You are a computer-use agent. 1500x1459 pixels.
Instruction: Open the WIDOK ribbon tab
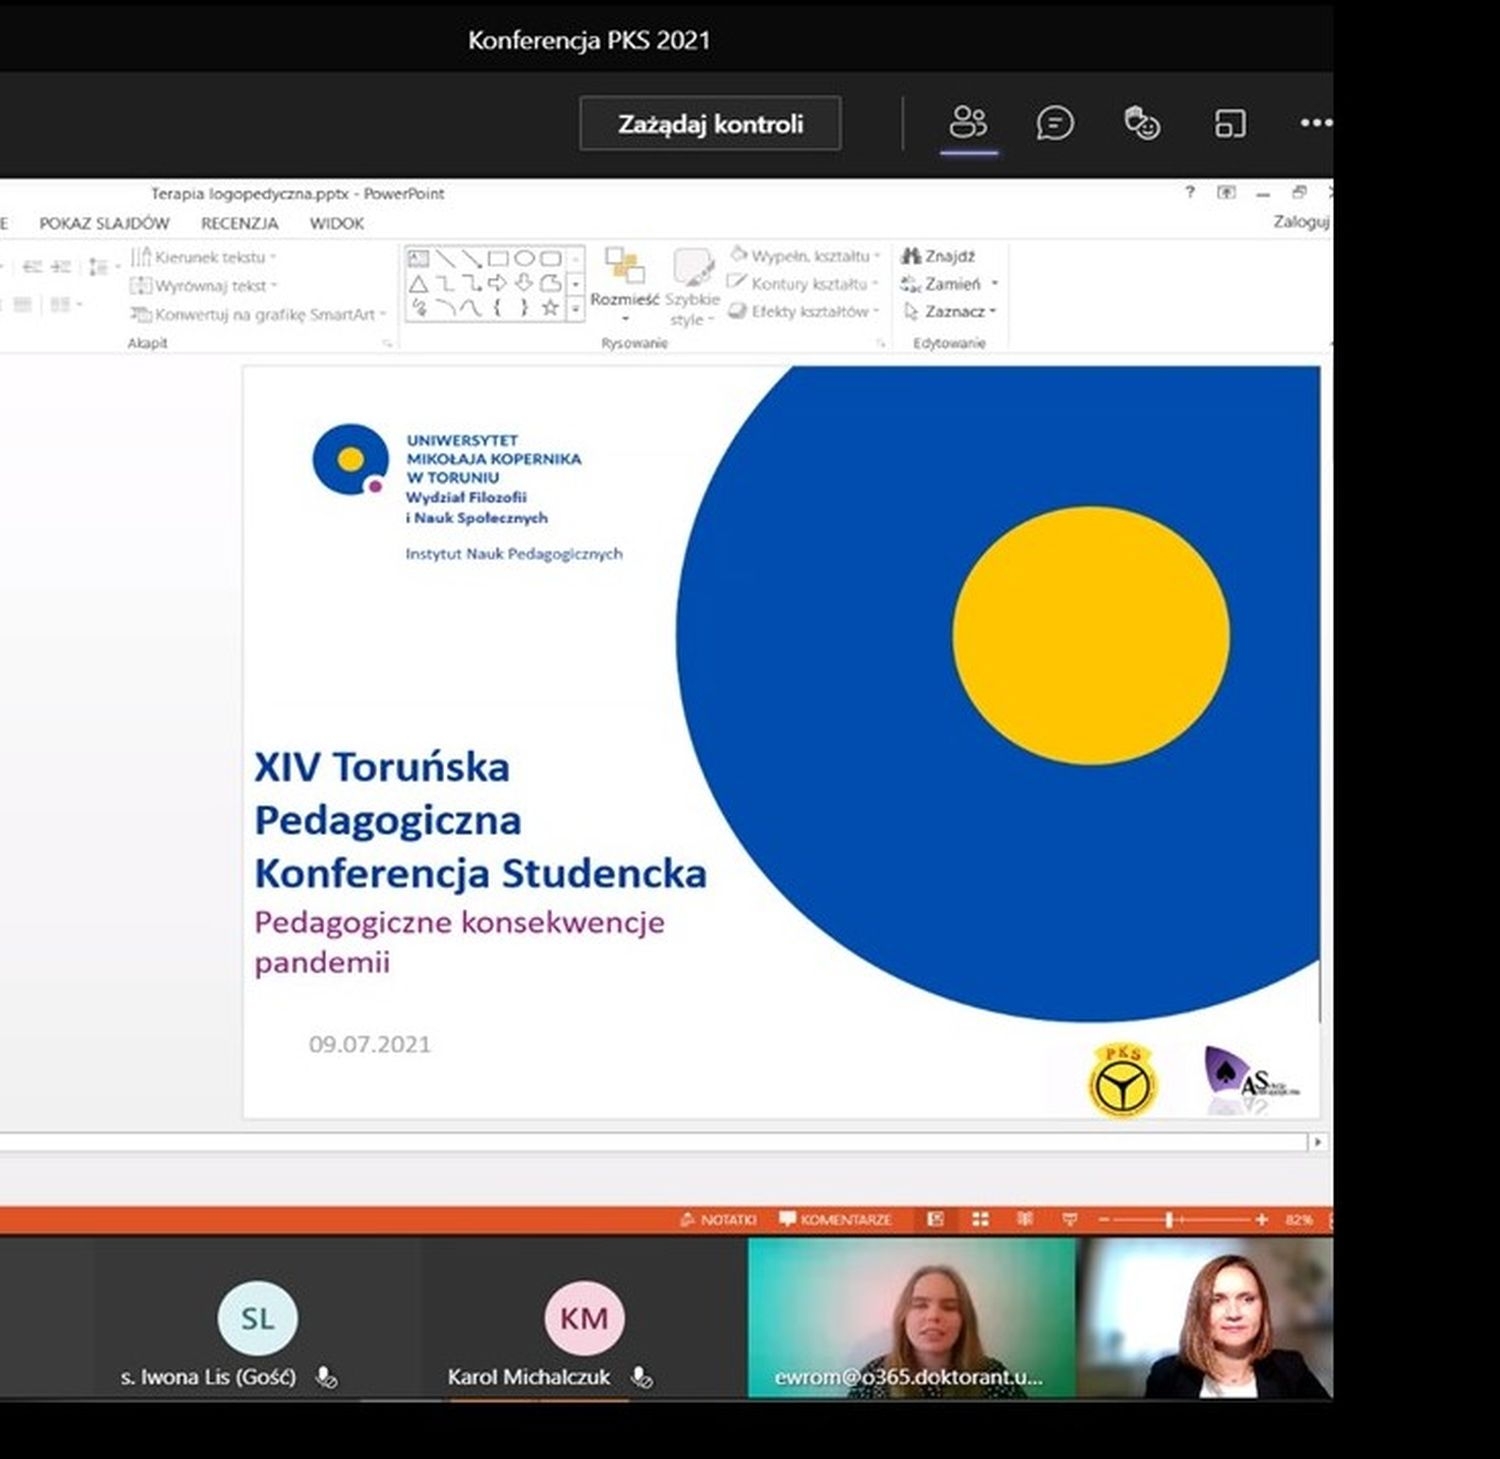(336, 223)
